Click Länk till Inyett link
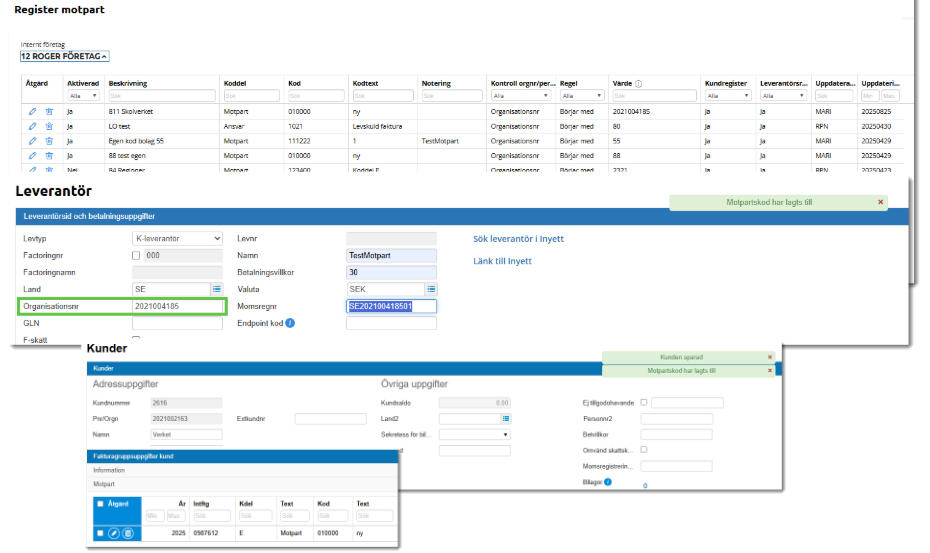Viewport: 930px width, 553px height. coord(502,261)
